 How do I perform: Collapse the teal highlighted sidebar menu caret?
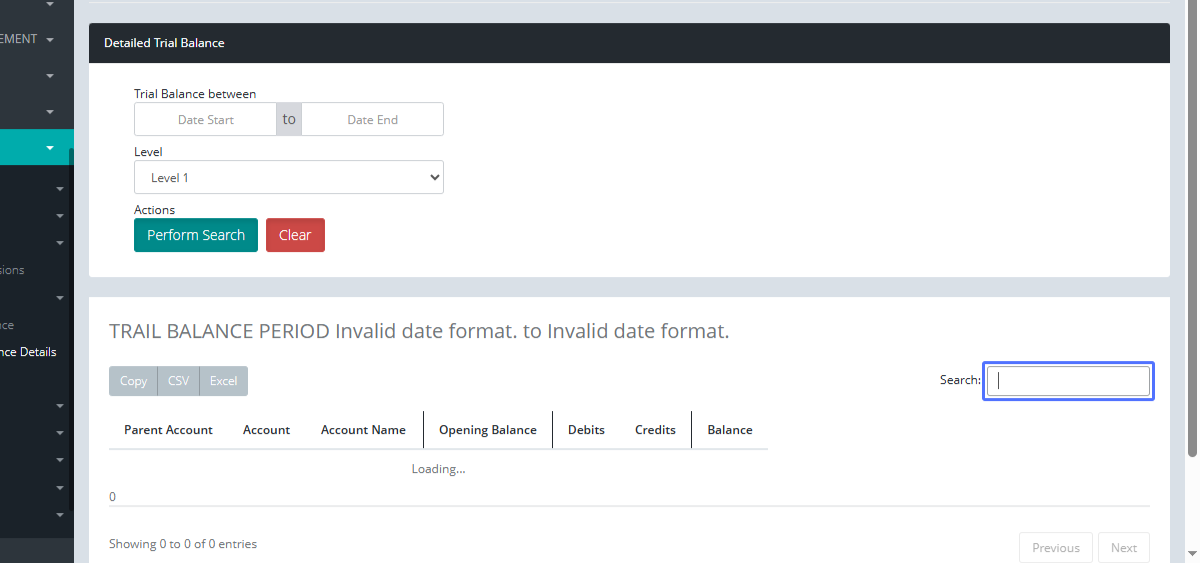click(x=50, y=148)
